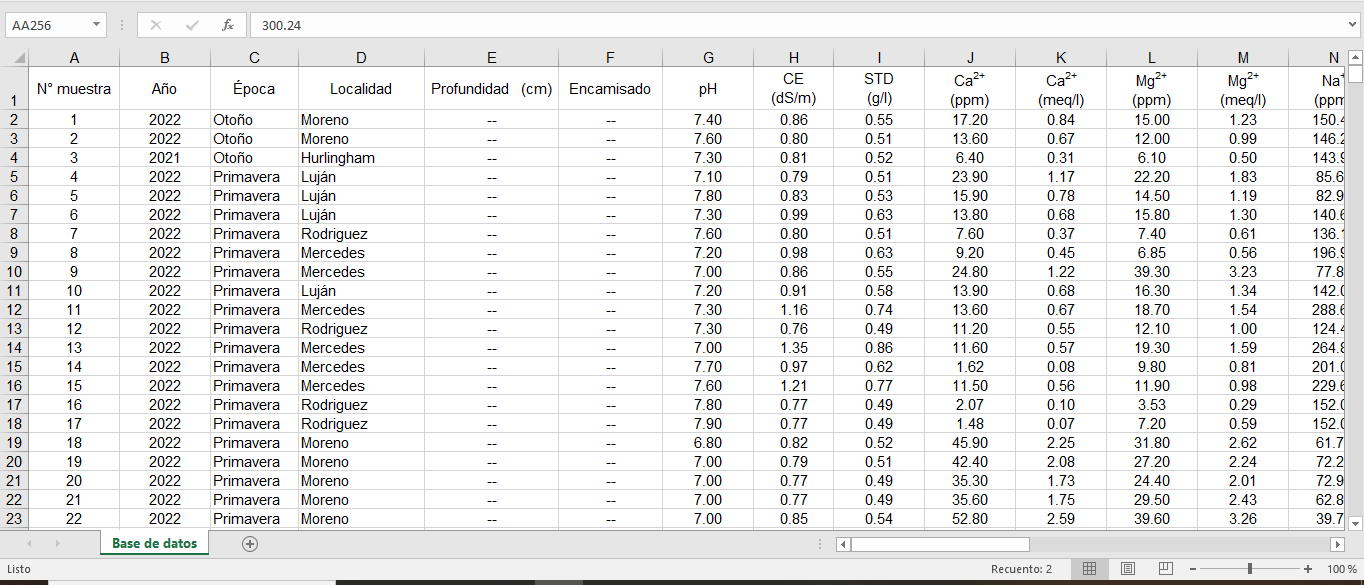1364x585 pixels.
Task: Click the zoom level 100 % text
Action: [1340, 569]
